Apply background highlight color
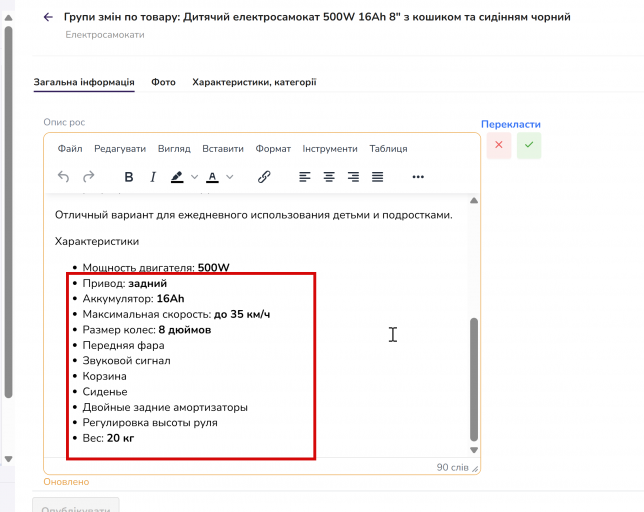Screen dimensions: 644x512 177,177
